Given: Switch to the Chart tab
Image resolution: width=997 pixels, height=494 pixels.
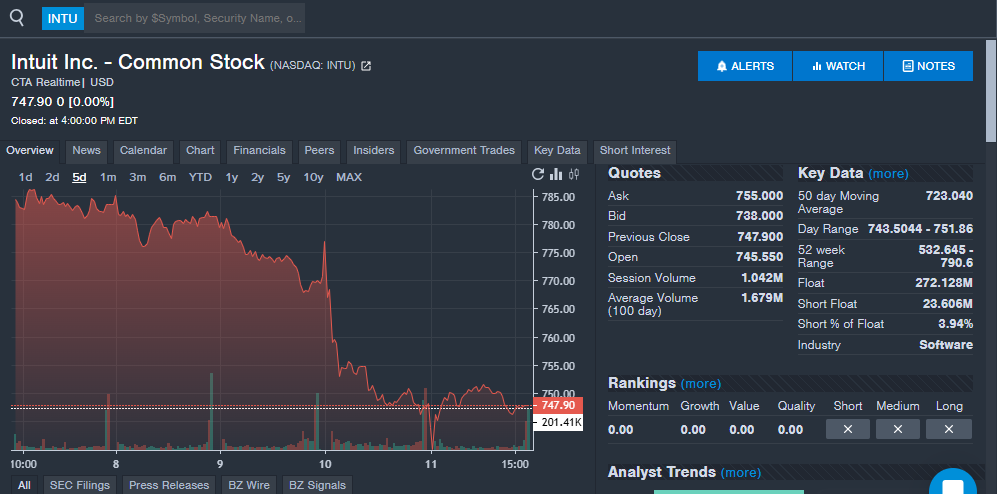Looking at the screenshot, I should coord(200,151).
